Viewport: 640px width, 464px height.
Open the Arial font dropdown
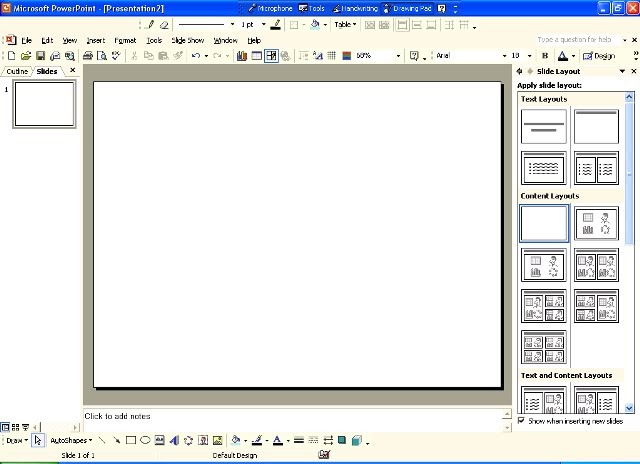click(504, 56)
